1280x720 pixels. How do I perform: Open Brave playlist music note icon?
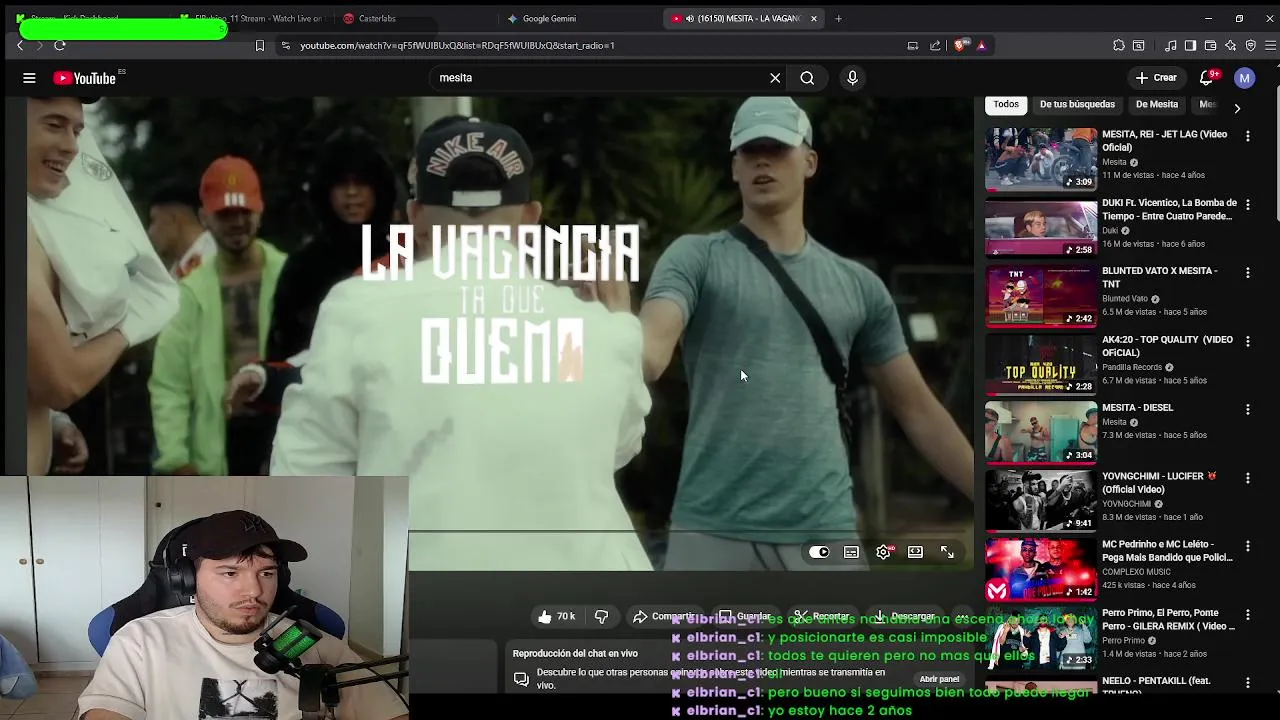tap(1171, 45)
